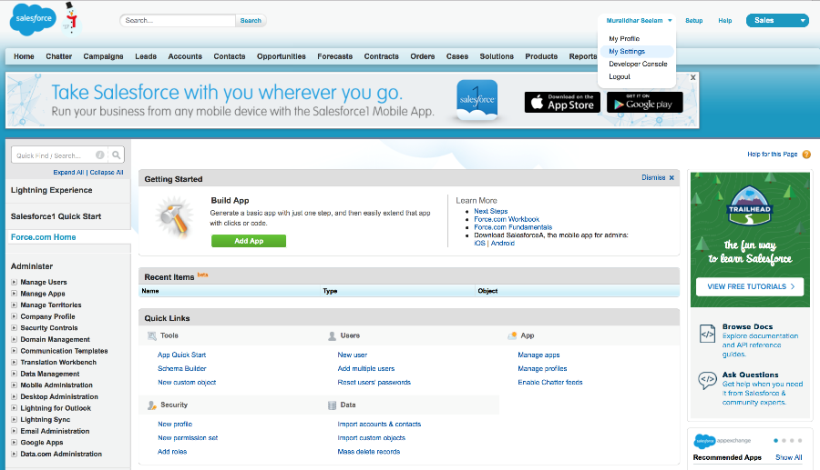The width and height of the screenshot is (820, 470).
Task: Click the Trailhead badge image
Action: [749, 206]
